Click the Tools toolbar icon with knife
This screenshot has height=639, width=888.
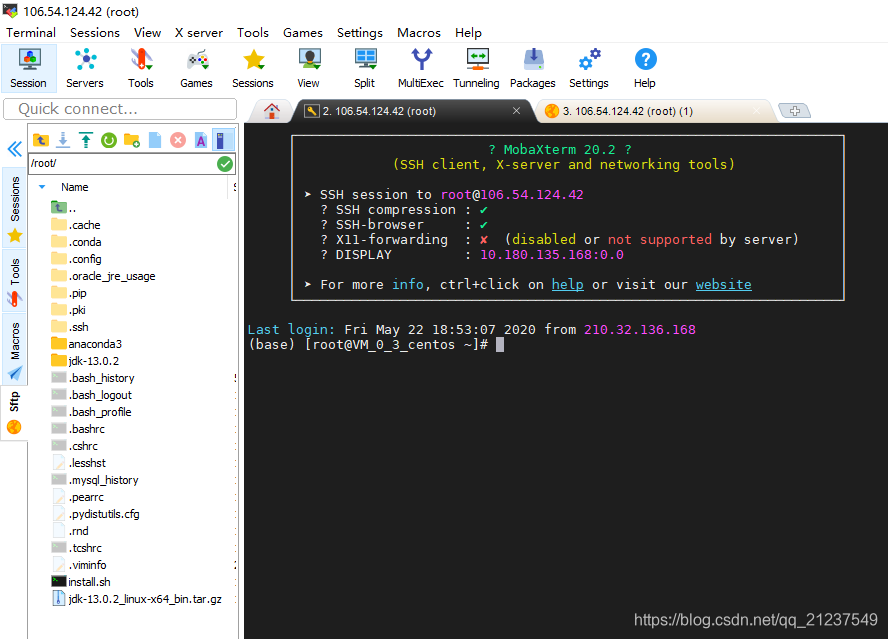click(x=140, y=69)
